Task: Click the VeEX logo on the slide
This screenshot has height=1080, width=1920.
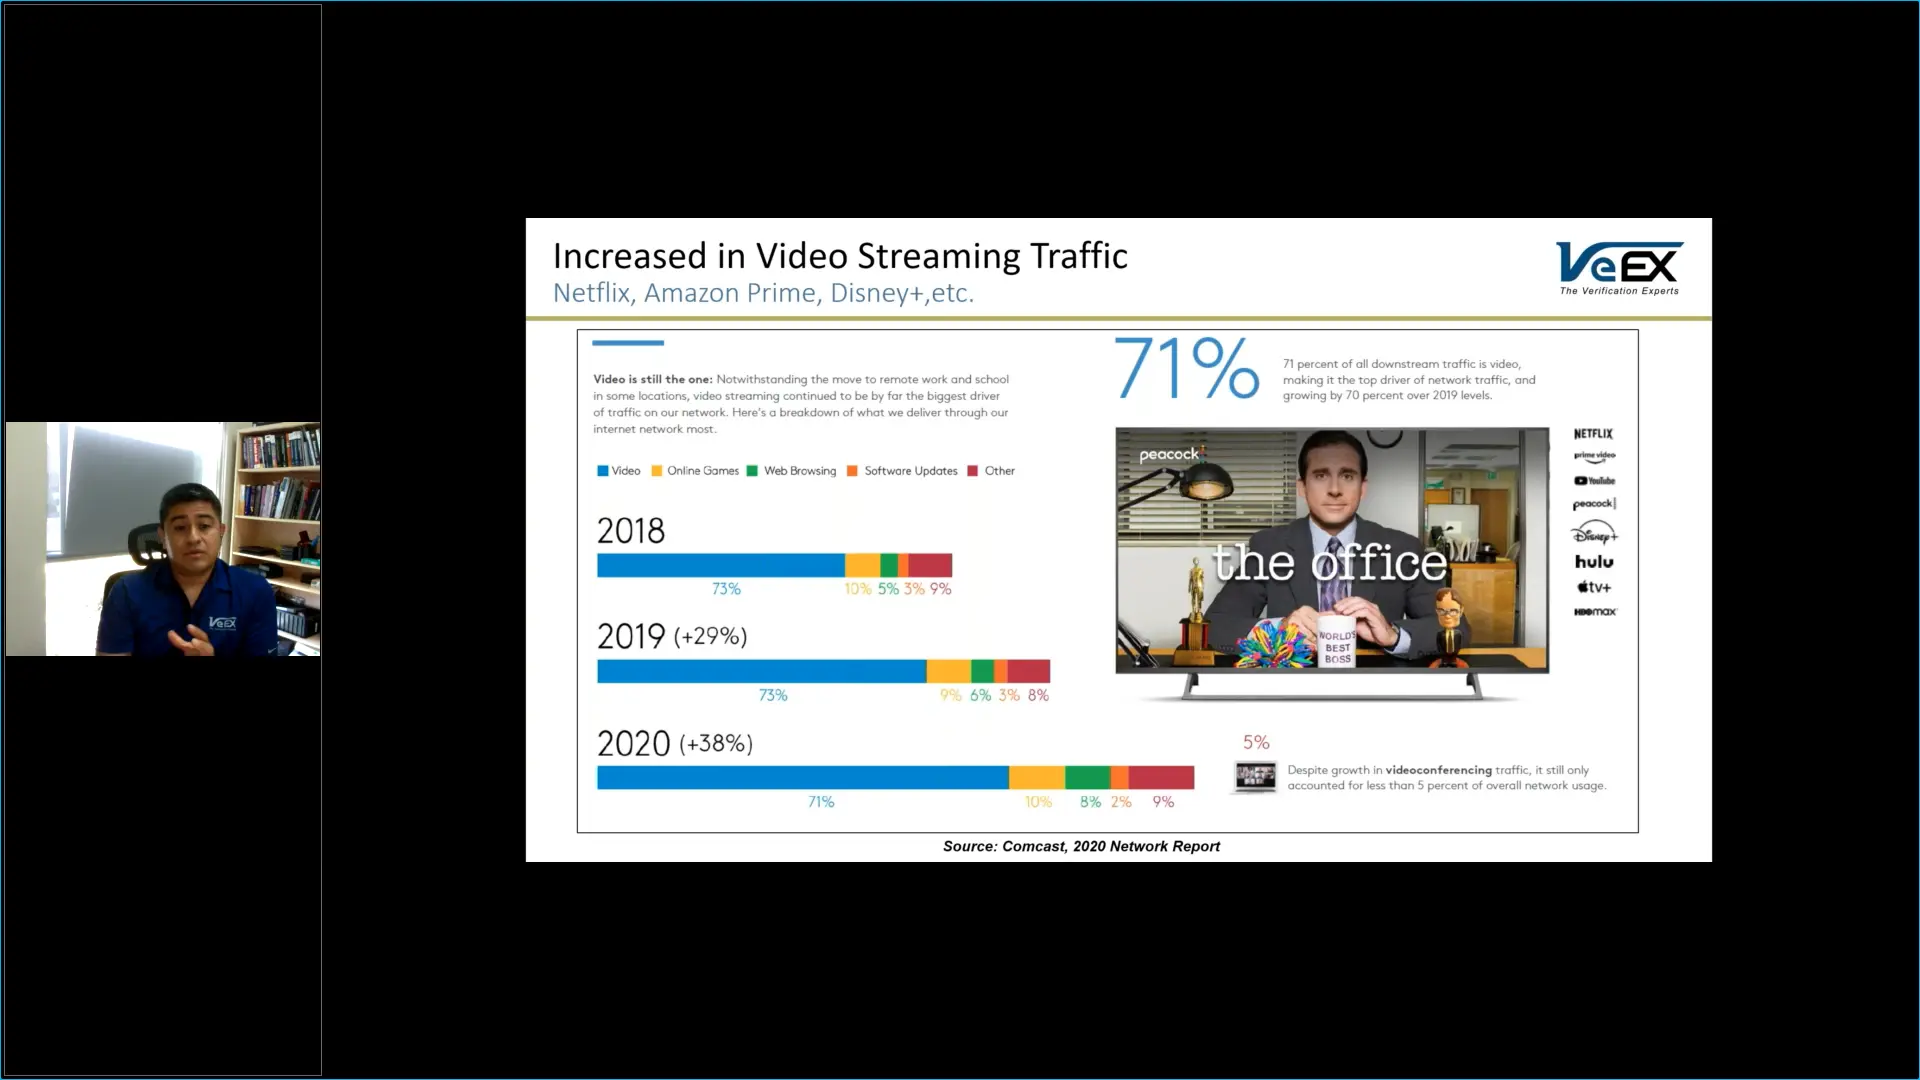Action: pos(1619,268)
